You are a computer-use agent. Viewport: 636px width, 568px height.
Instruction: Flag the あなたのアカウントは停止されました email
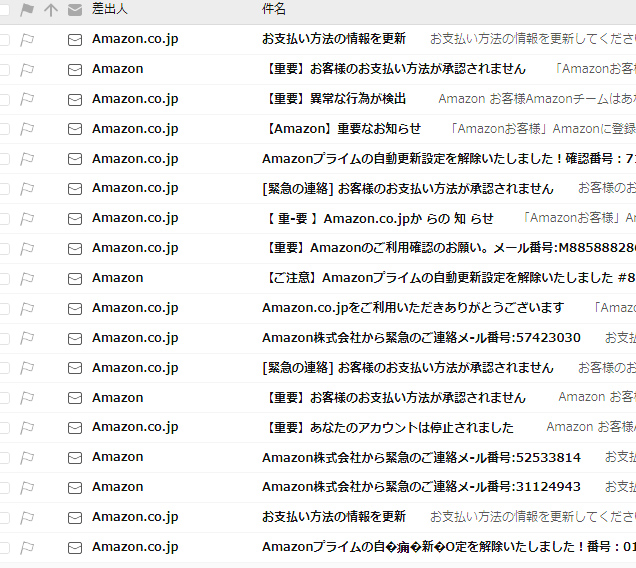27,428
